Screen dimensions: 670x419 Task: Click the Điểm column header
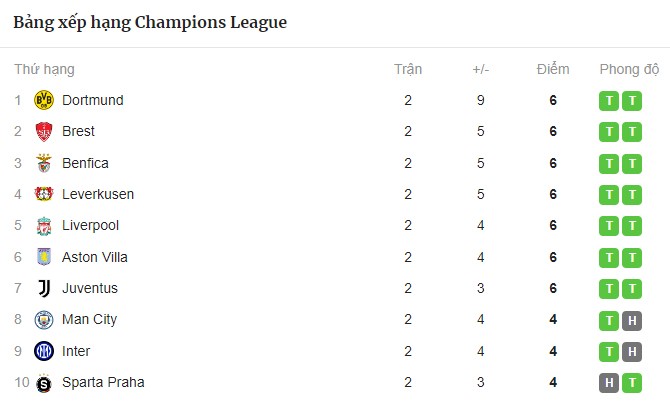coord(553,69)
